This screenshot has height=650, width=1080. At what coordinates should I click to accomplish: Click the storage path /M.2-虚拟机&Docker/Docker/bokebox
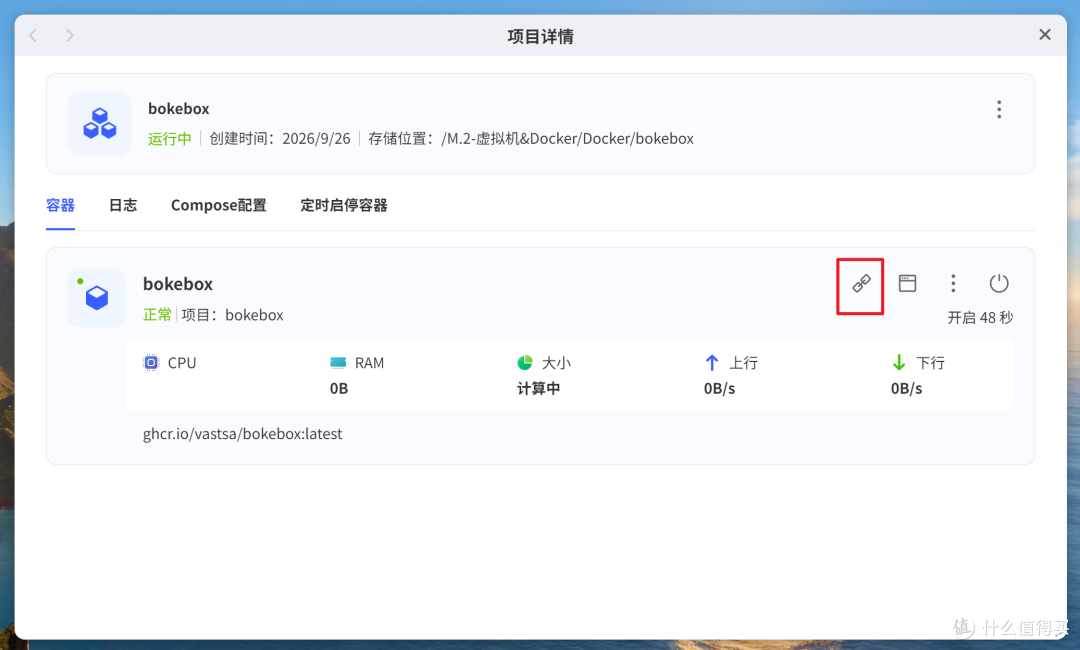568,138
